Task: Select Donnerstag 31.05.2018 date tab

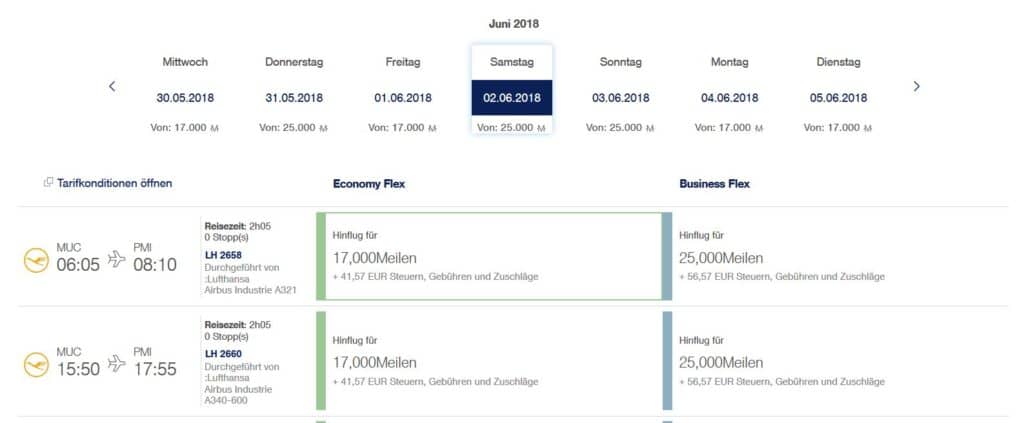Action: (294, 91)
